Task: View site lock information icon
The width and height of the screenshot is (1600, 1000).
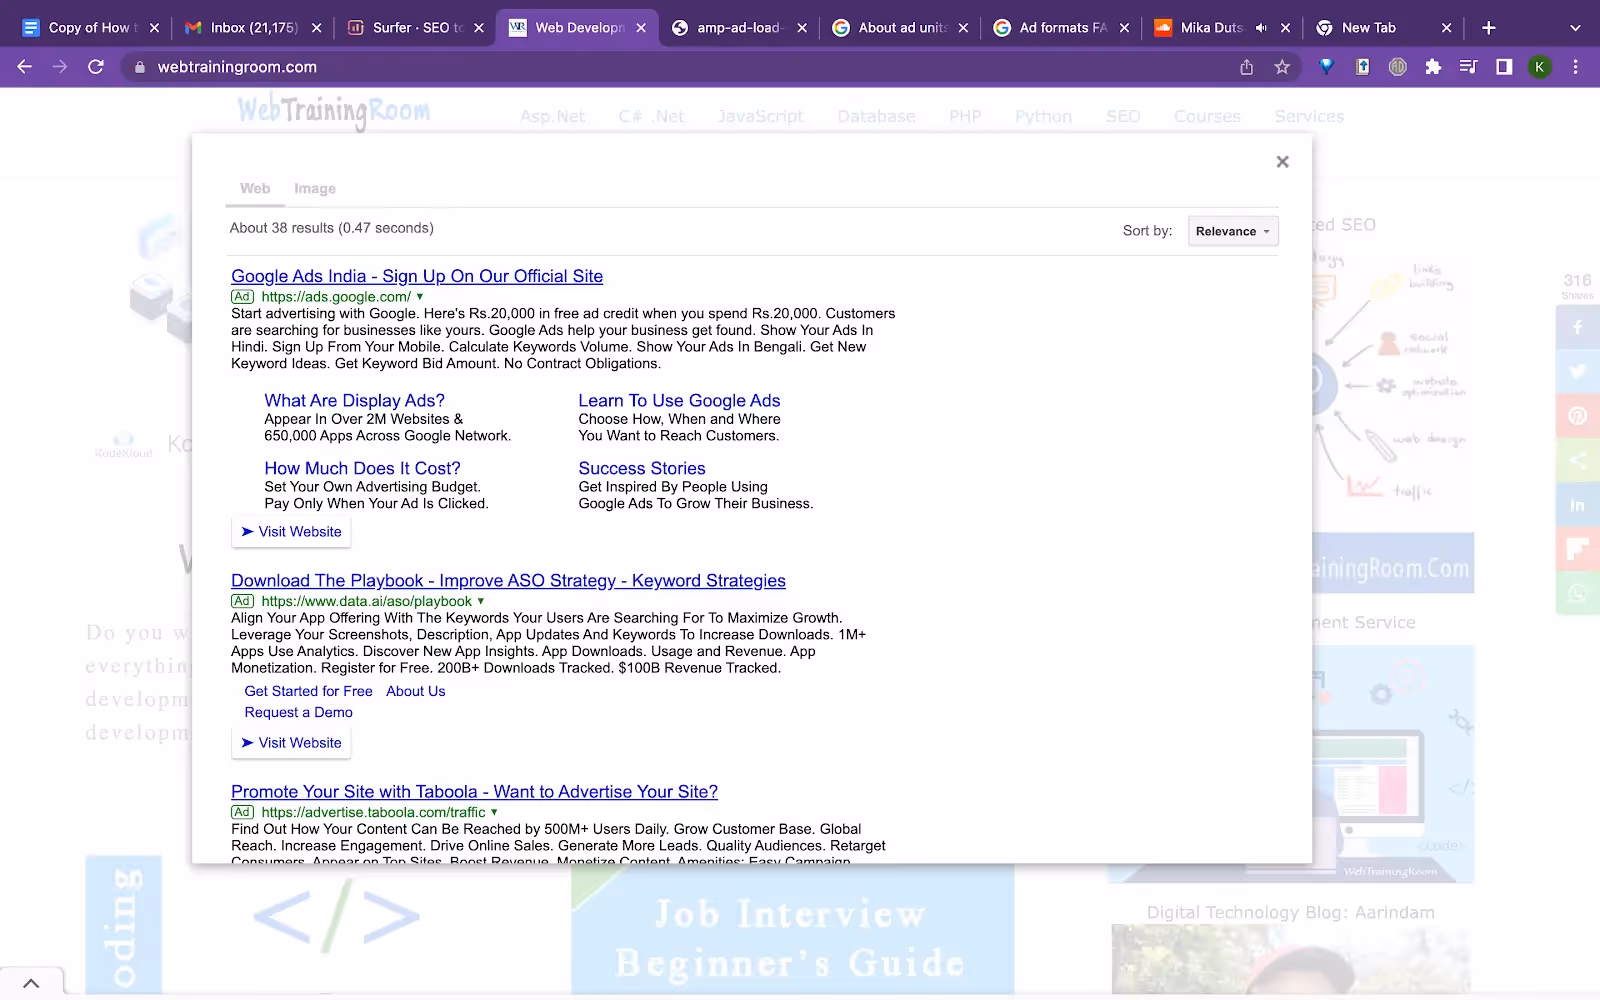Action: tap(139, 67)
